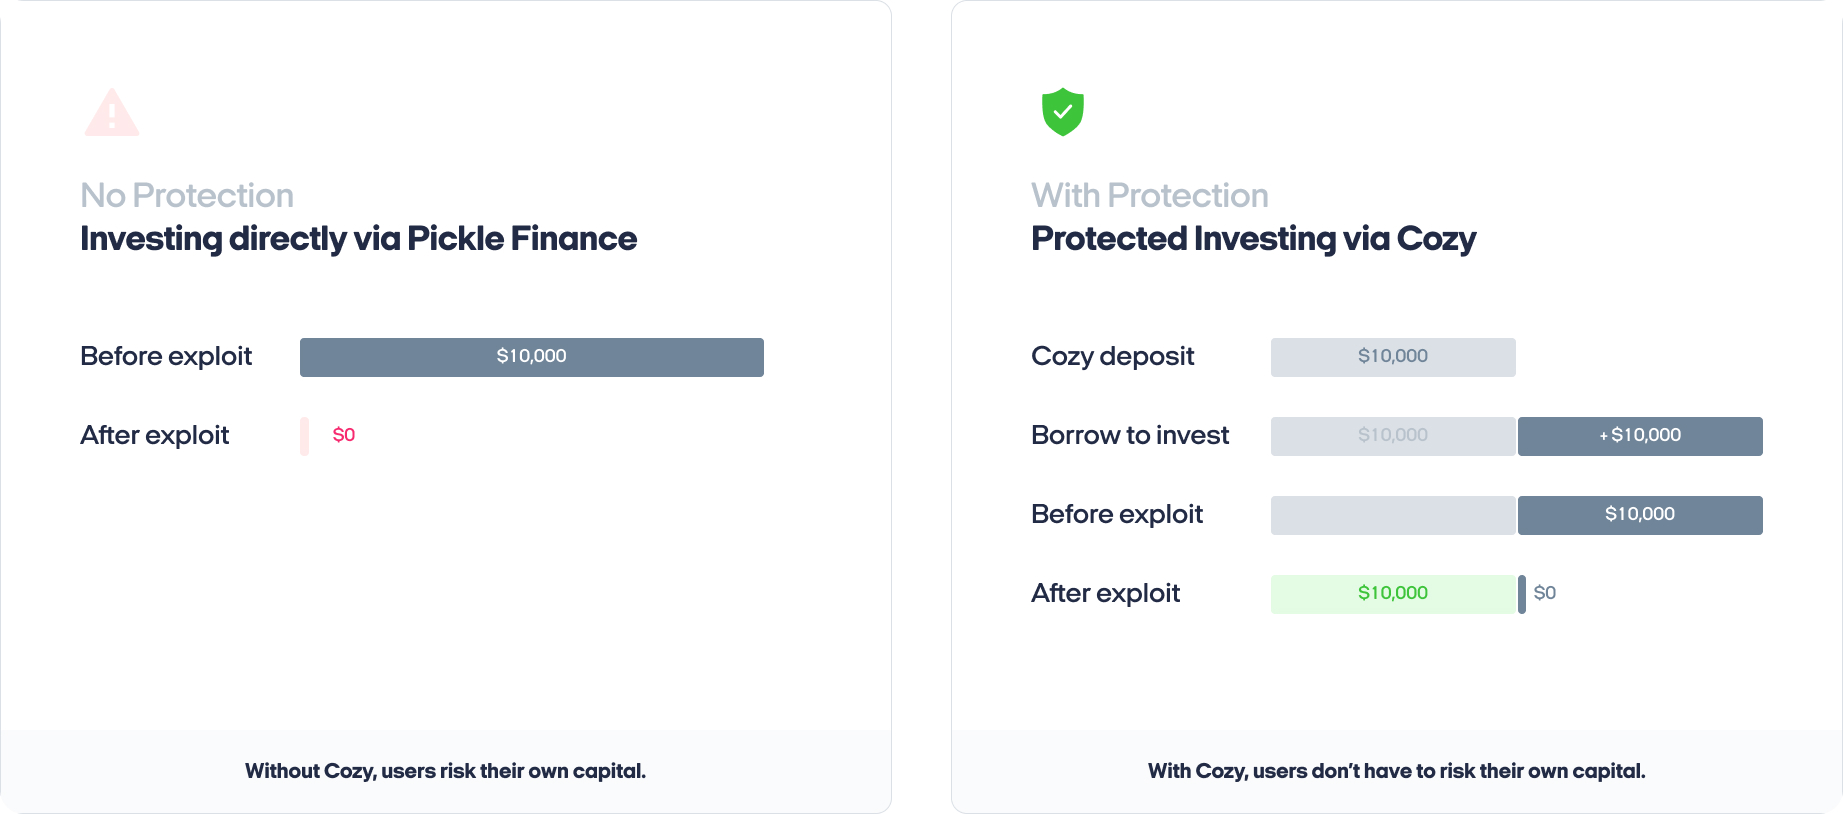Screen dimensions: 1843x814
Task: Click faded $10,000 bar in Borrow to invest
Action: pyautogui.click(x=1393, y=436)
